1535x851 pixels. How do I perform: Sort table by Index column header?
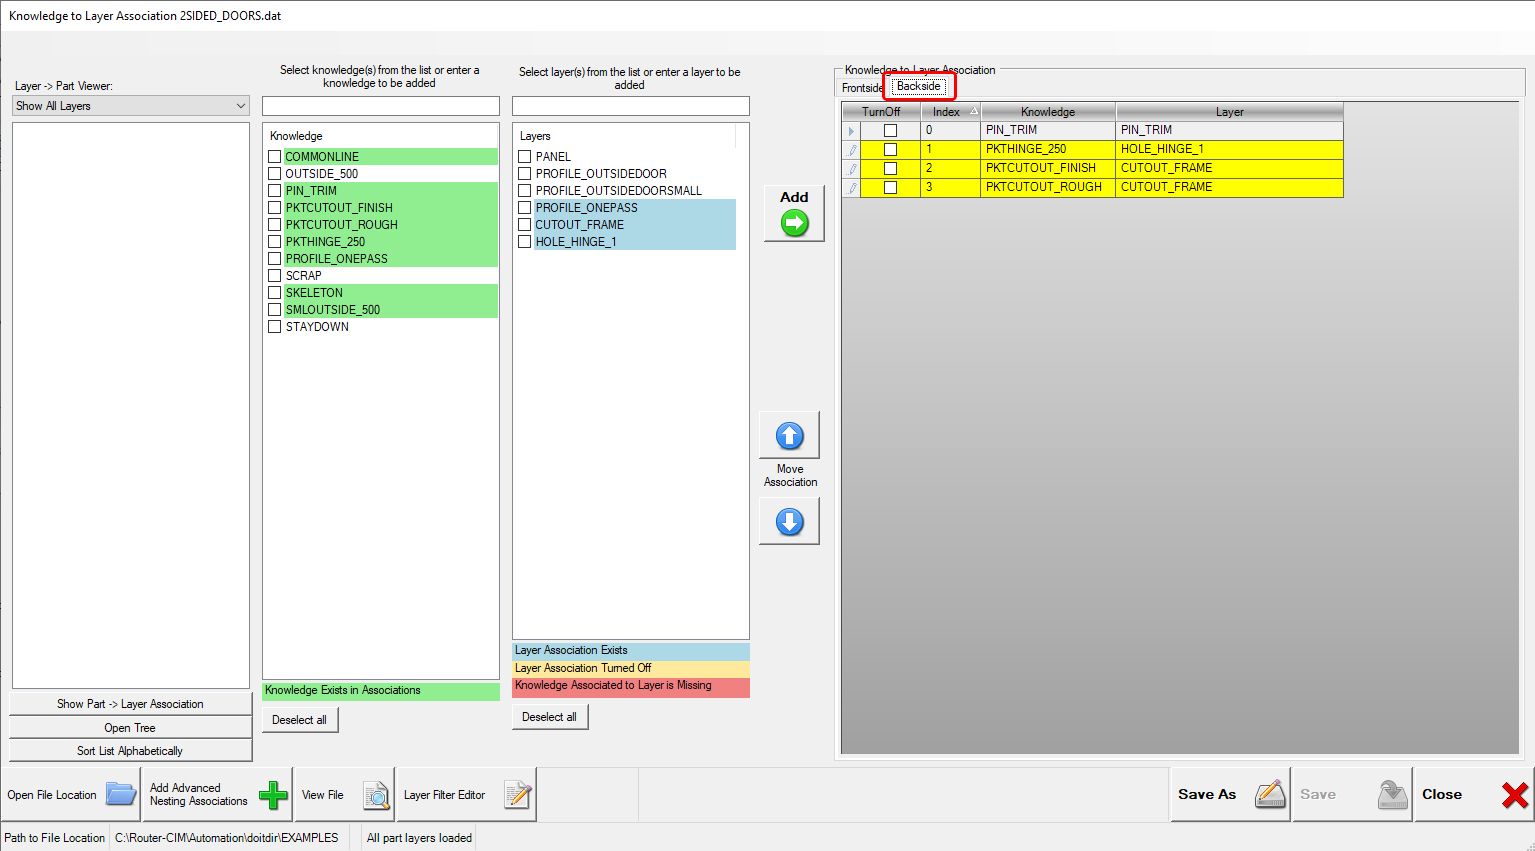click(950, 112)
